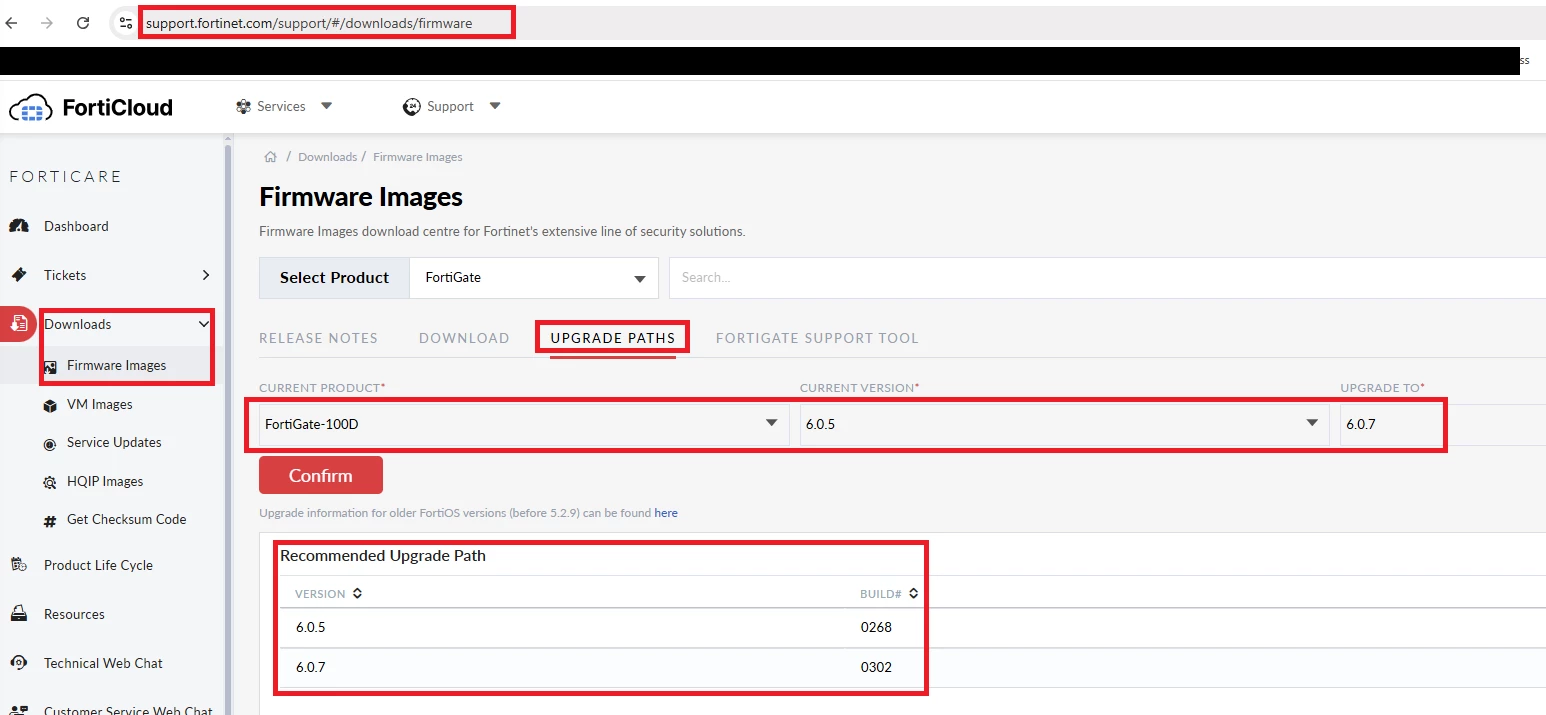Open HQIP Images in the sidebar
Viewport: 1546px width, 715px height.
(105, 481)
